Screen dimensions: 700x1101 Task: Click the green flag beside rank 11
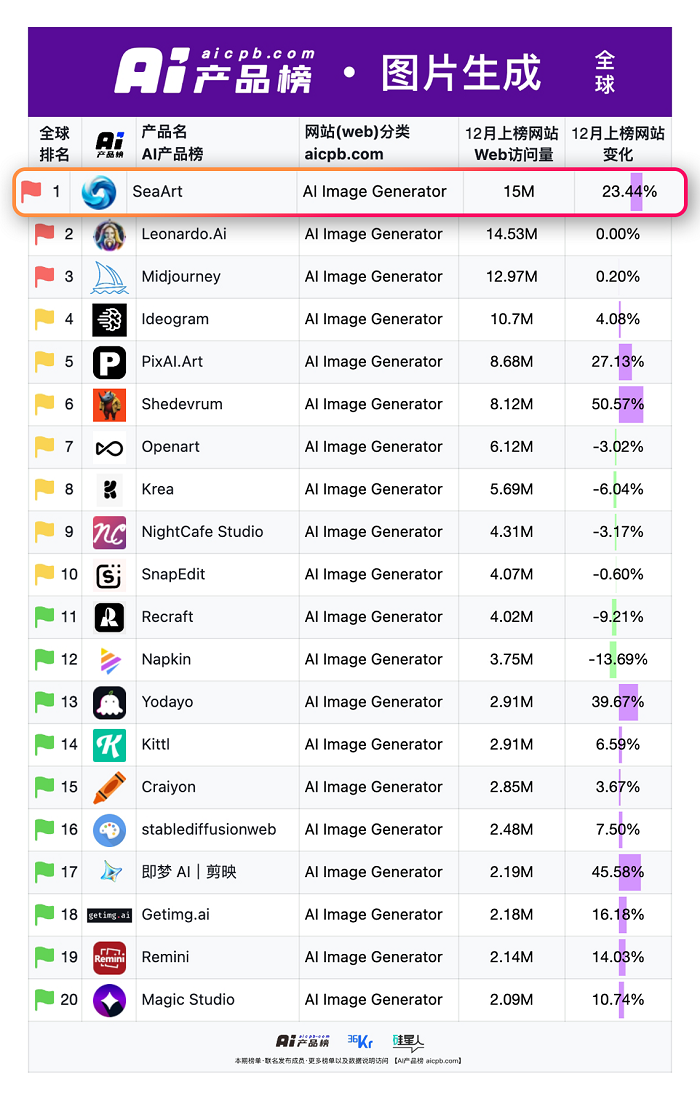click(x=44, y=616)
